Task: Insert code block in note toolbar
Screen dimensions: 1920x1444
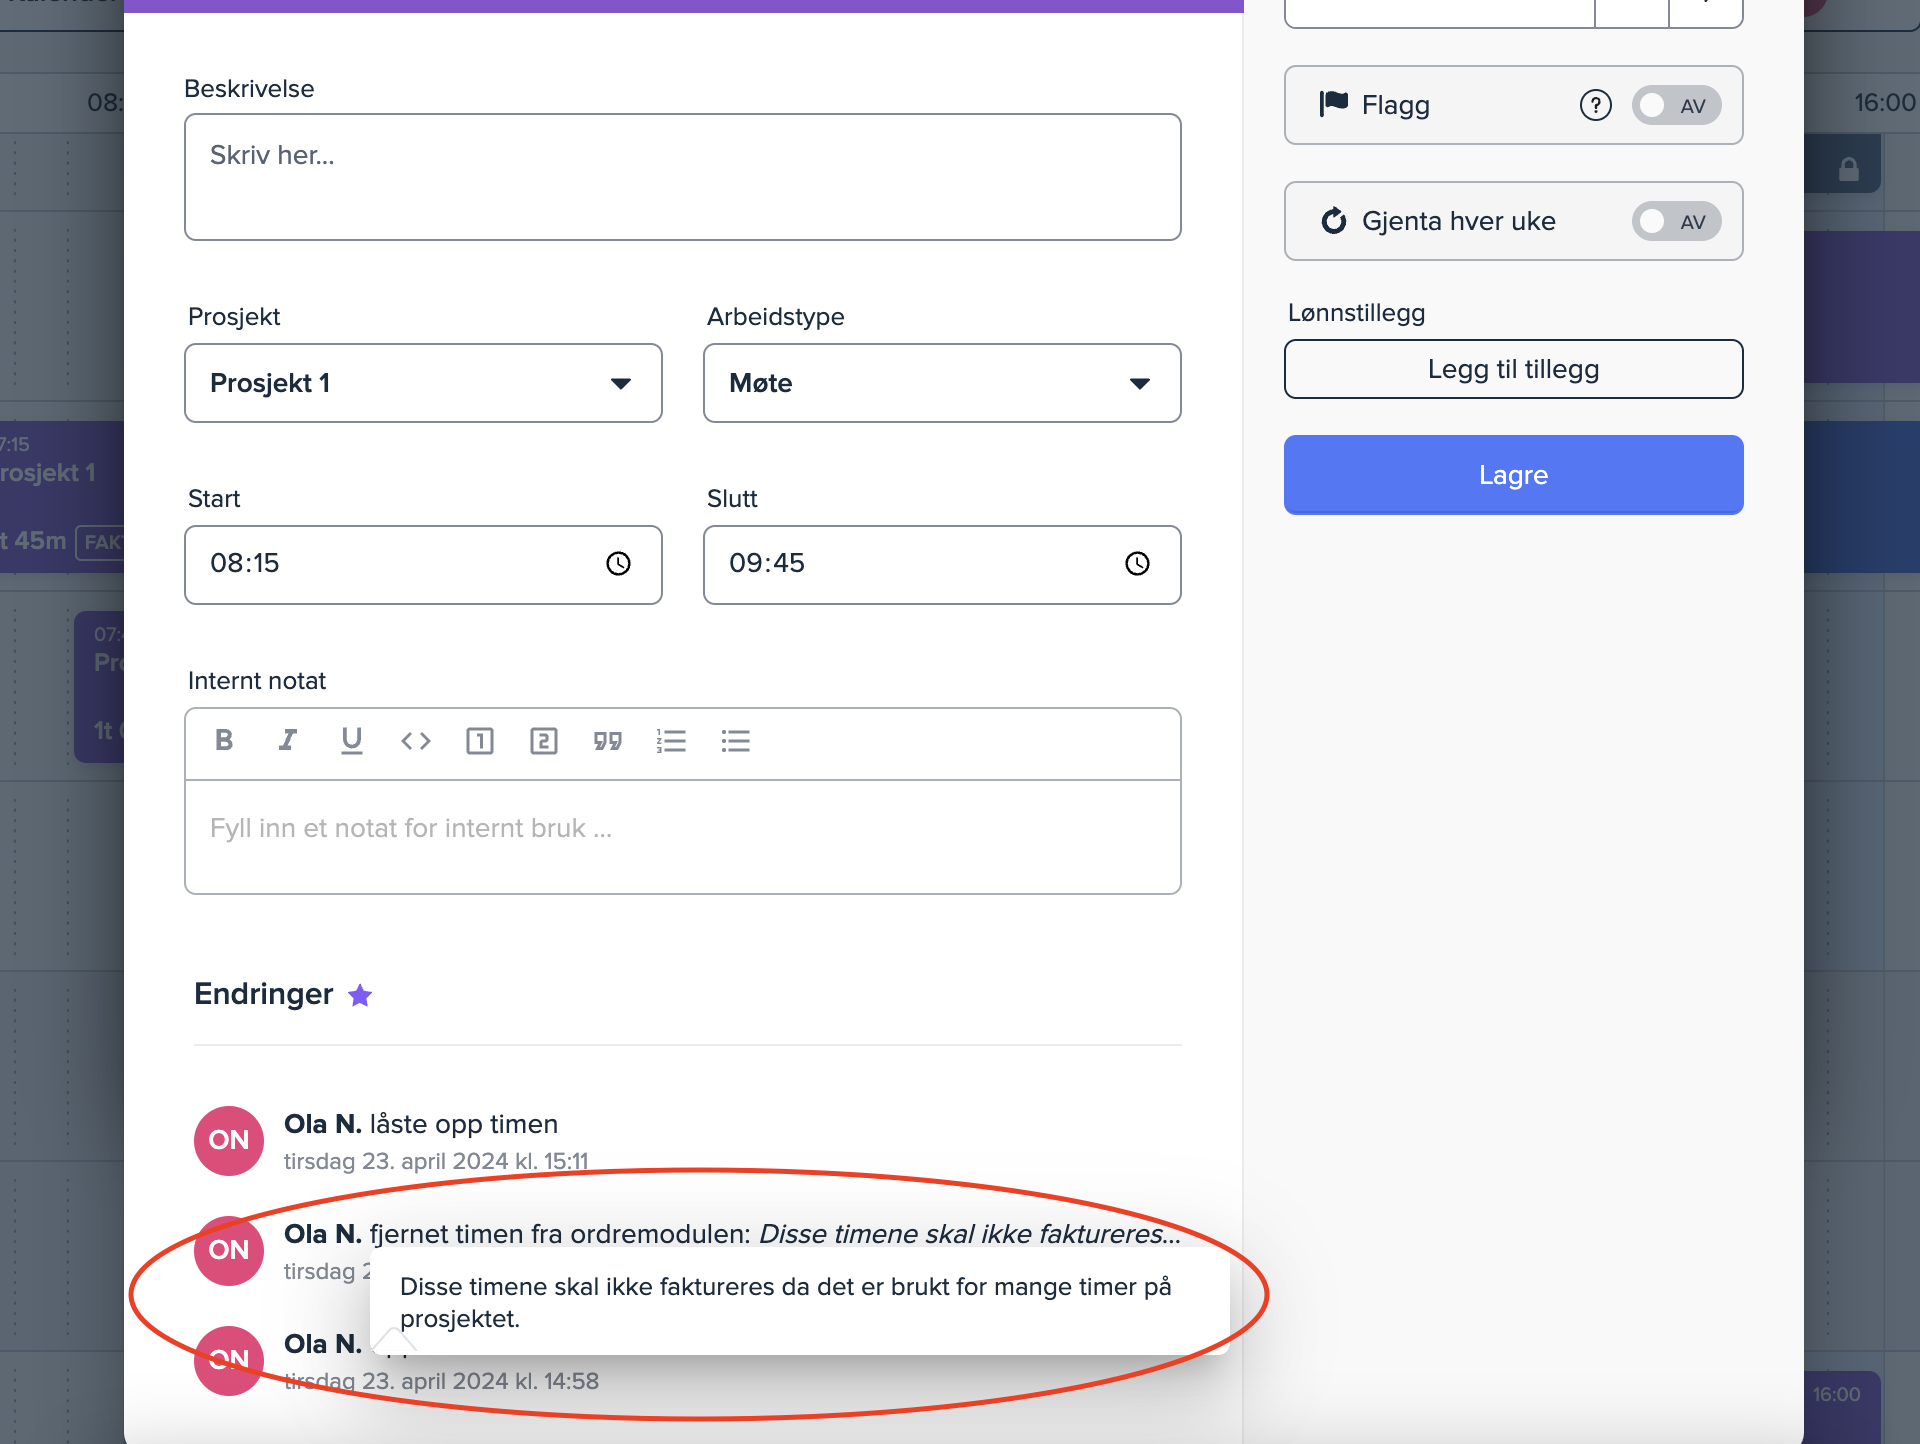Action: pos(416,741)
